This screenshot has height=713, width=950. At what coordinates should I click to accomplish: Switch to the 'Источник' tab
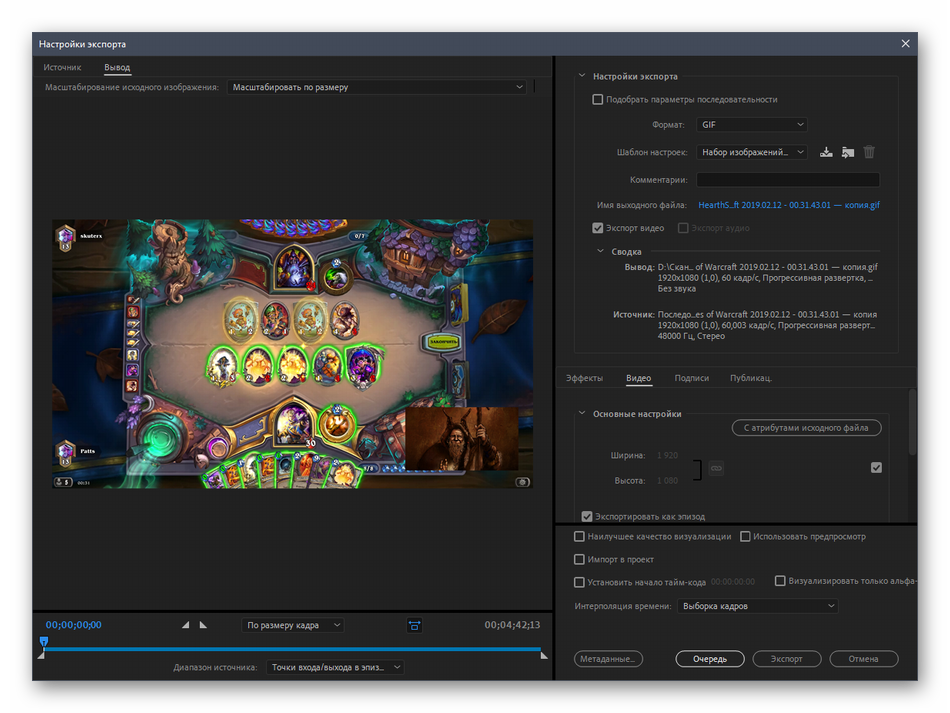62,68
